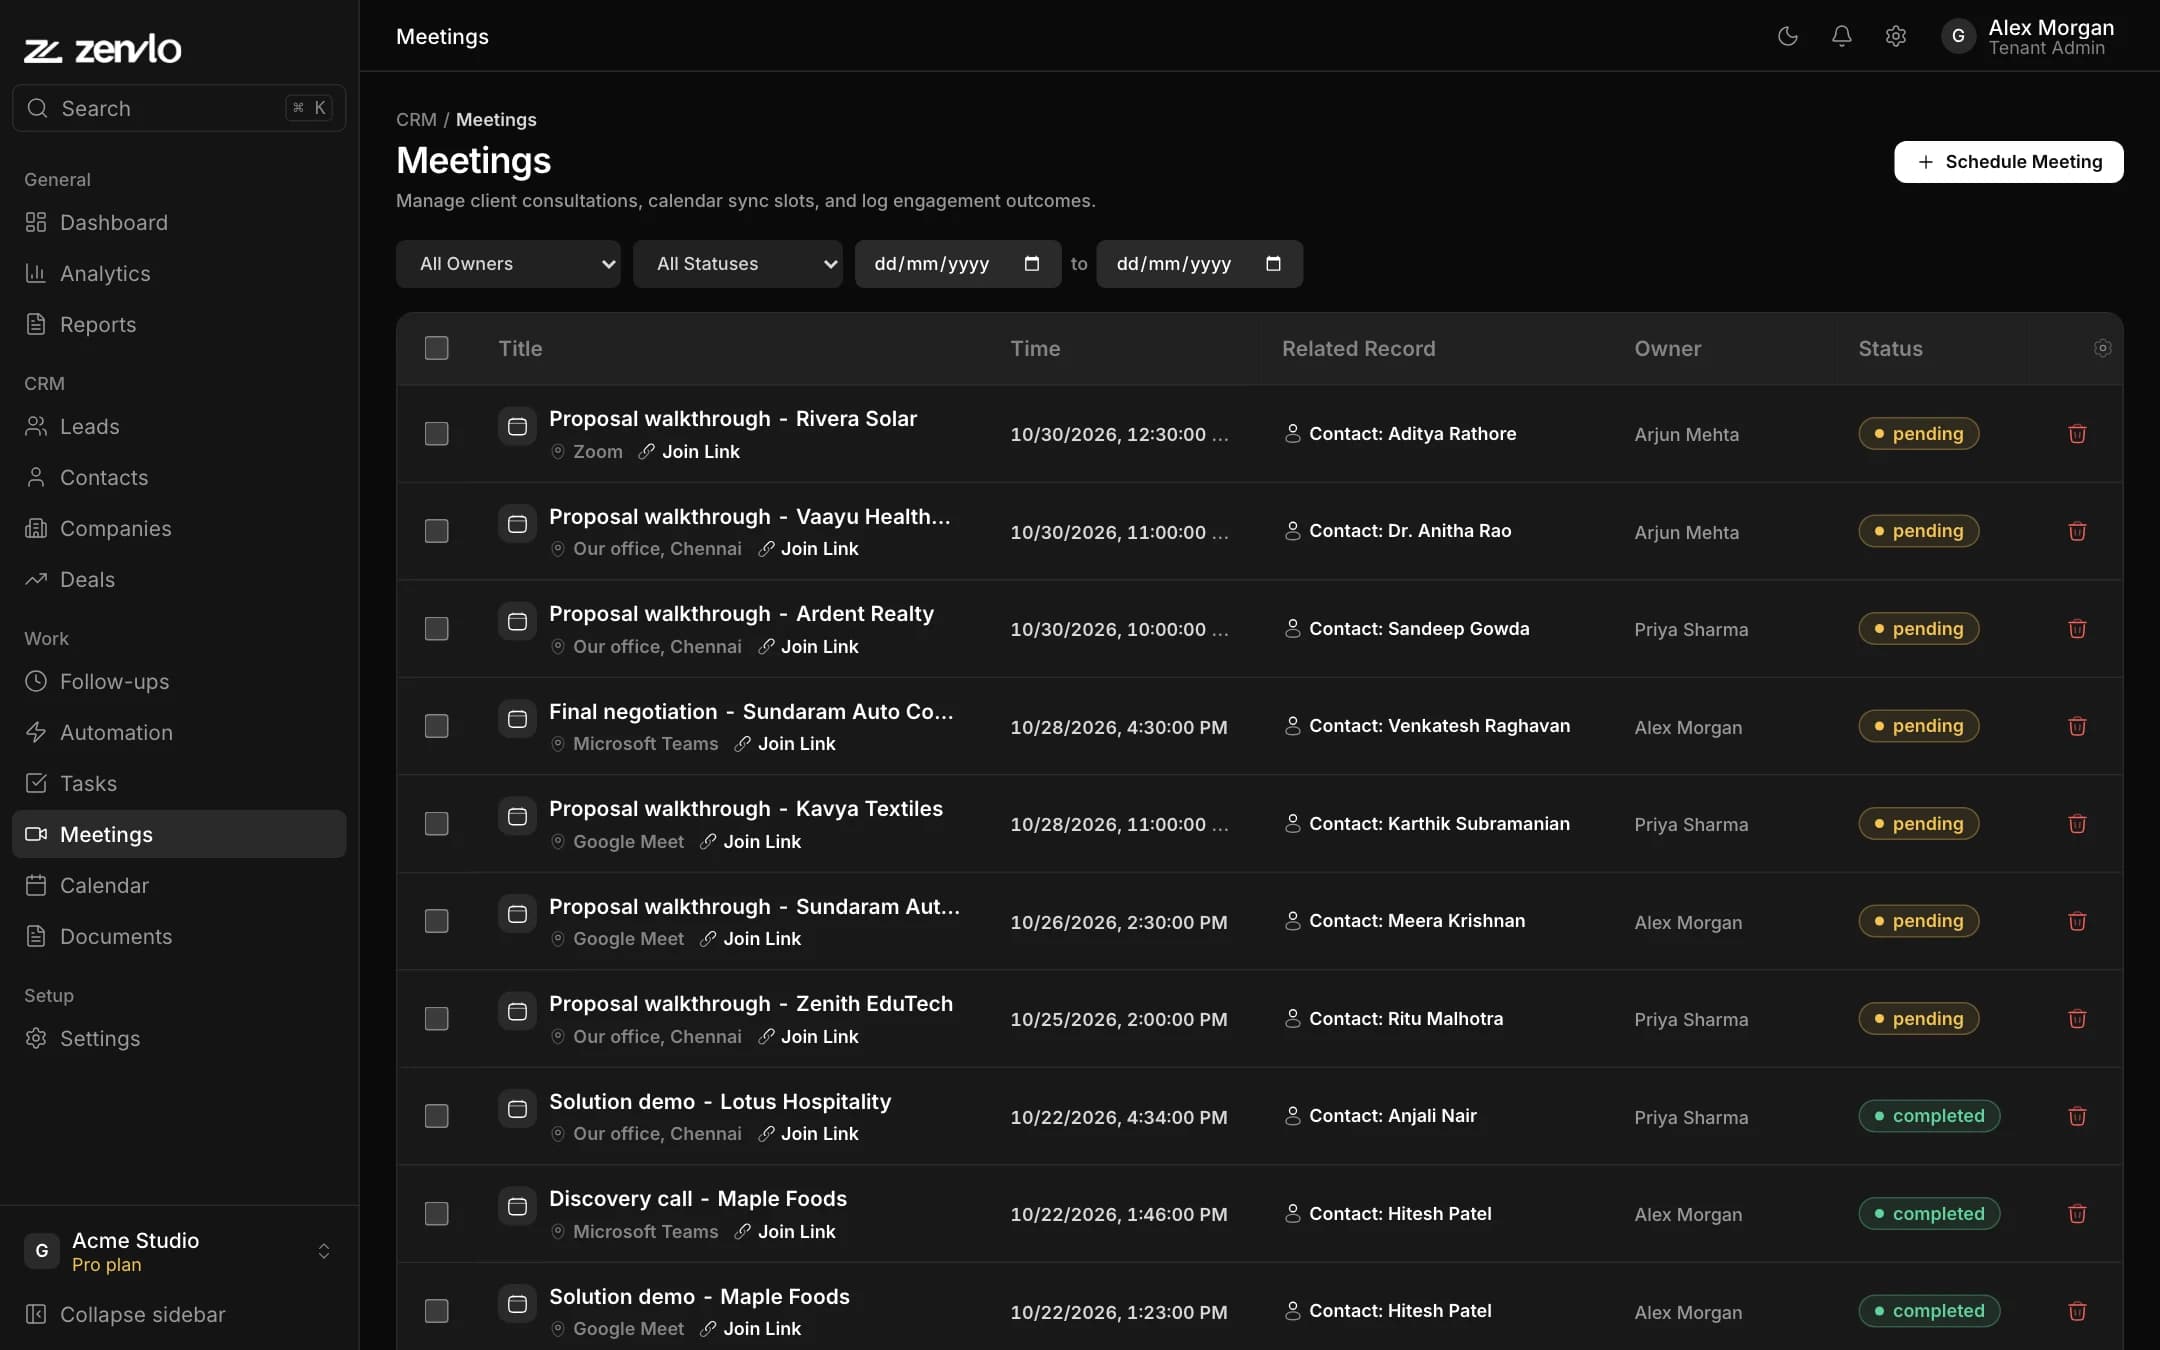The image size is (2160, 1350).
Task: Open Join Link for Solution demo Maple Foods
Action: pos(751,1329)
